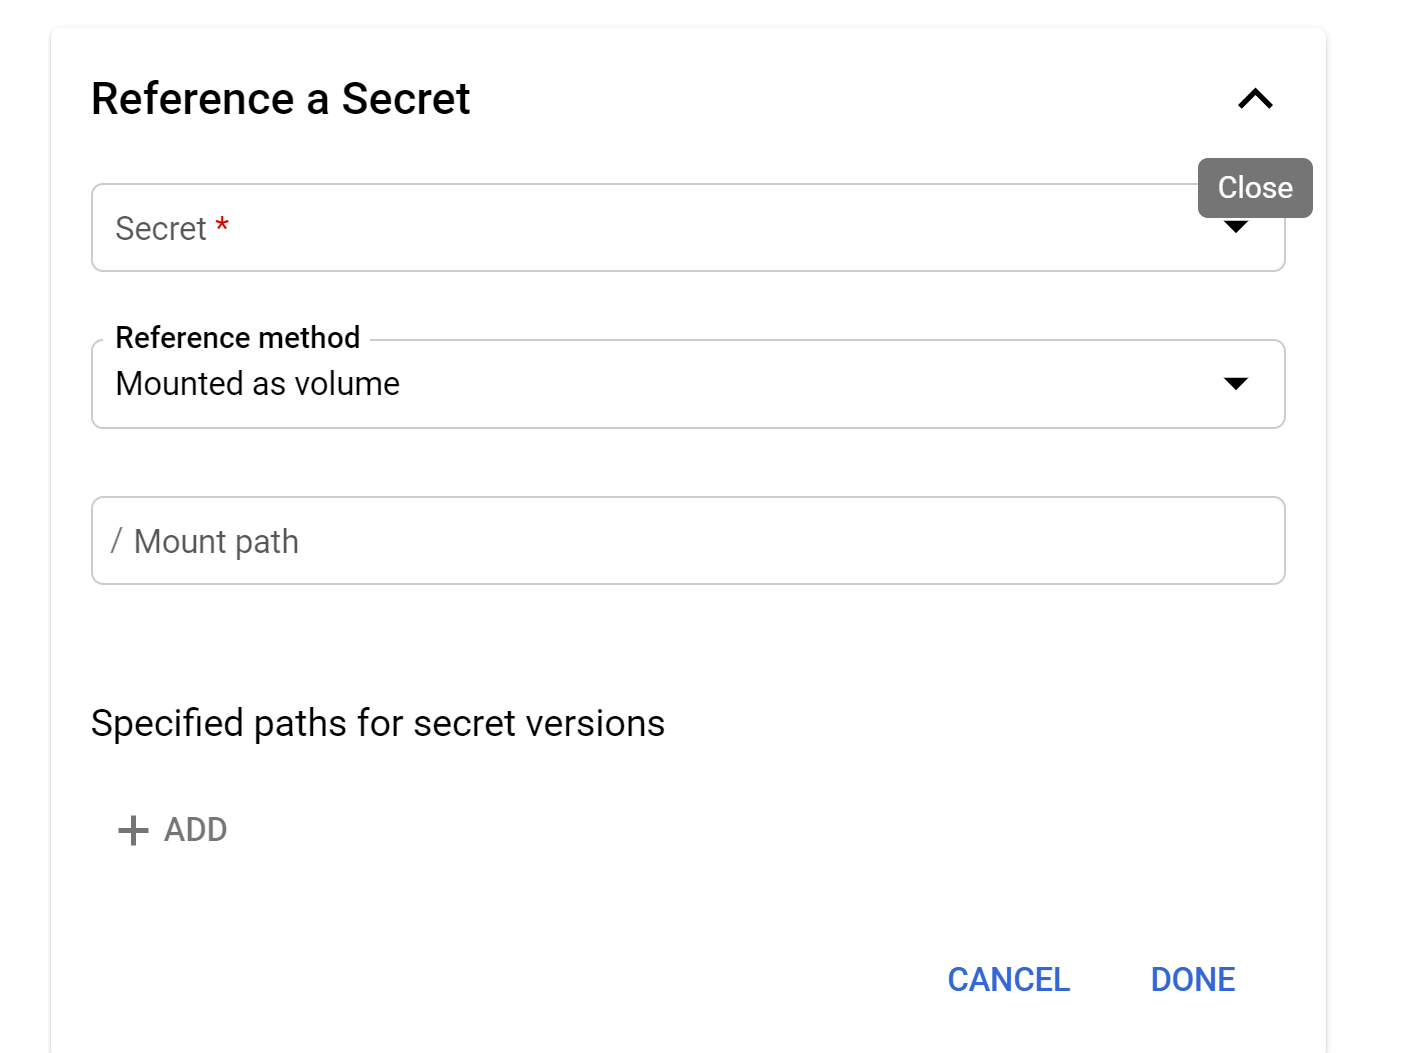The height and width of the screenshot is (1053, 1426).
Task: Click the CANCEL button
Action: pos(1008,980)
